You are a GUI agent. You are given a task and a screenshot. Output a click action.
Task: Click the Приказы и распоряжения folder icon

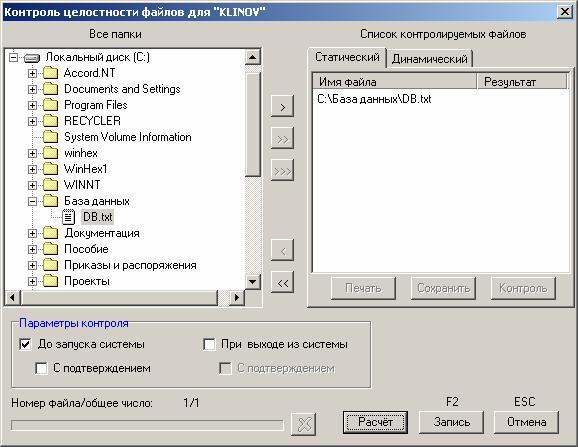pos(51,265)
